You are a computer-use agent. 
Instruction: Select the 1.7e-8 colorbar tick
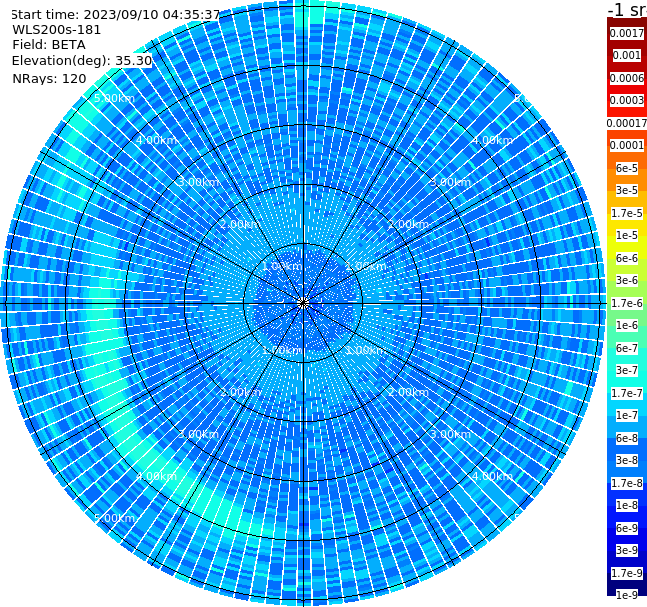627,483
